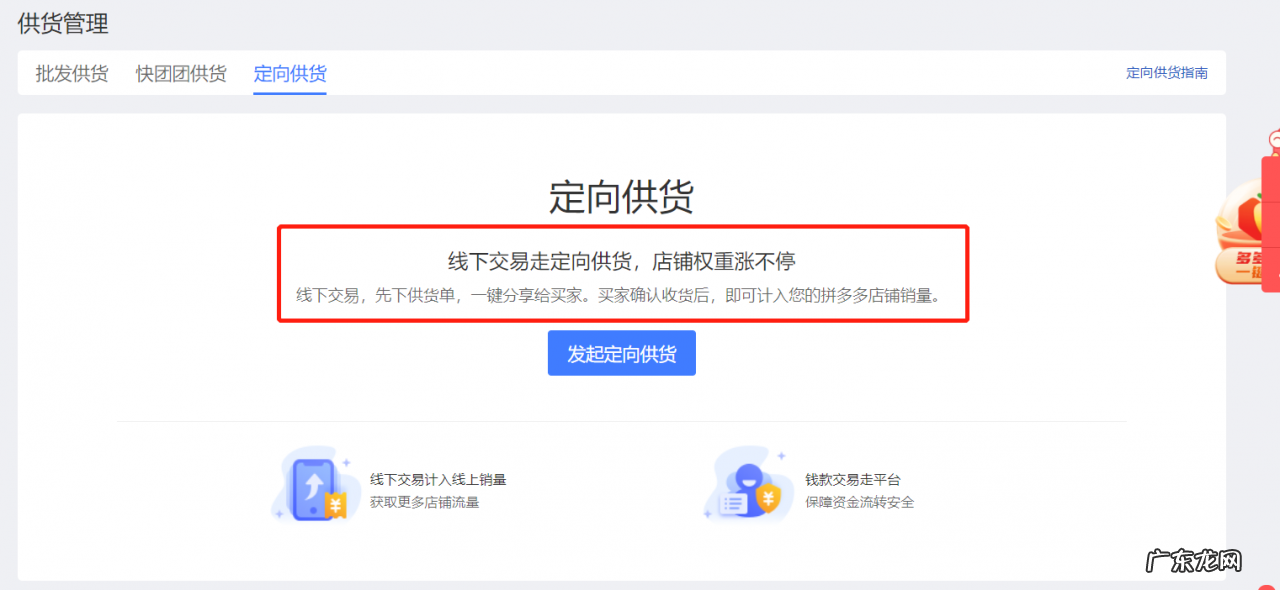Click inside the red highlighted promotion box
The image size is (1280, 590).
pyautogui.click(x=622, y=275)
